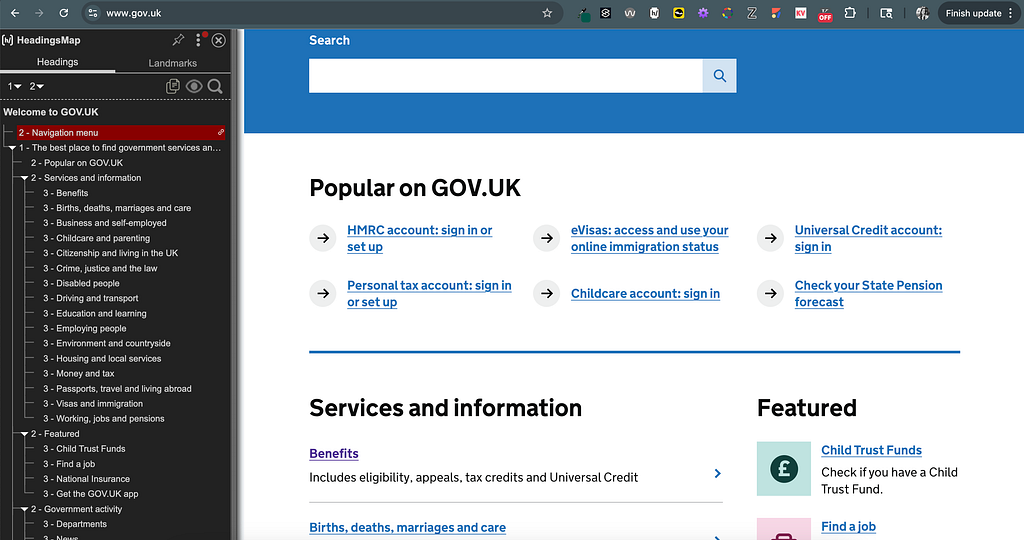
Task: Click arrow icon beside State Pension forecast
Action: click(771, 294)
